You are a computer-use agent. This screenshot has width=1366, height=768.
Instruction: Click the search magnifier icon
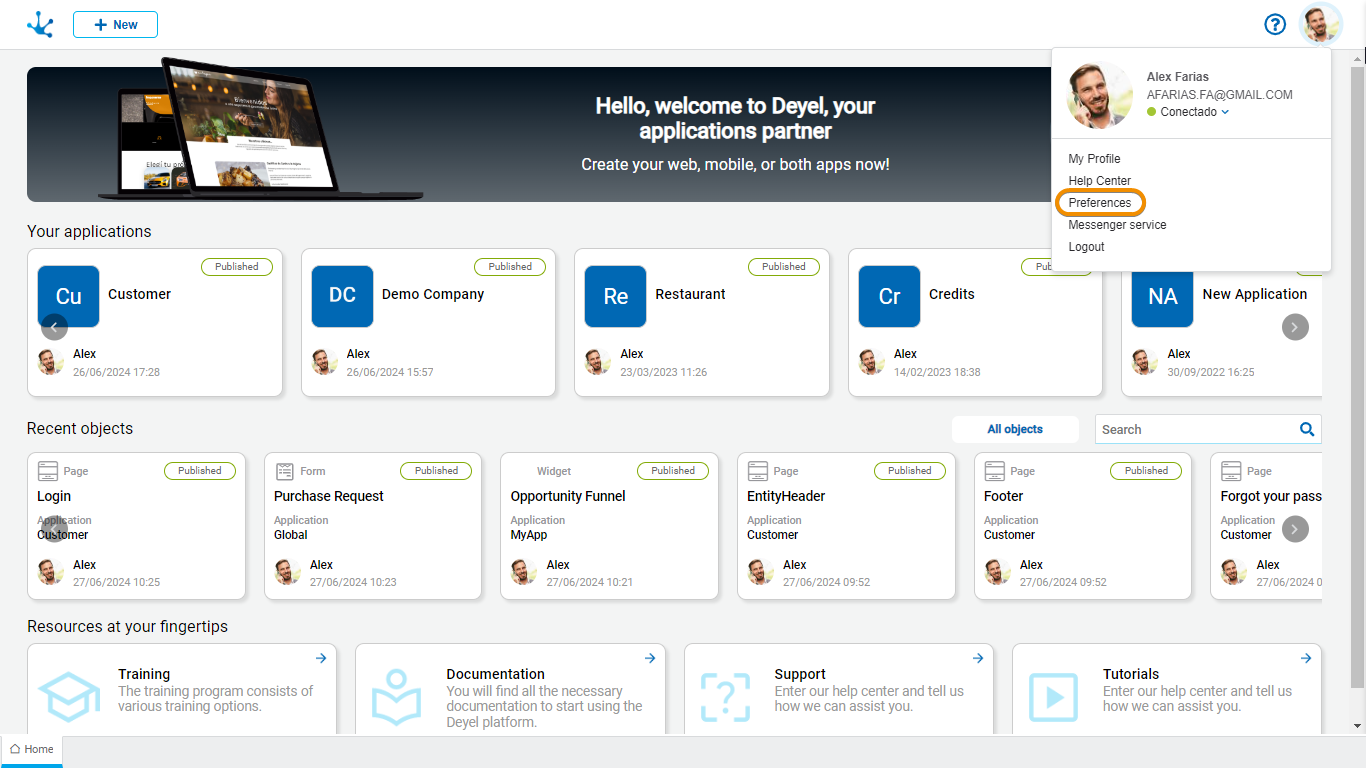1306,429
